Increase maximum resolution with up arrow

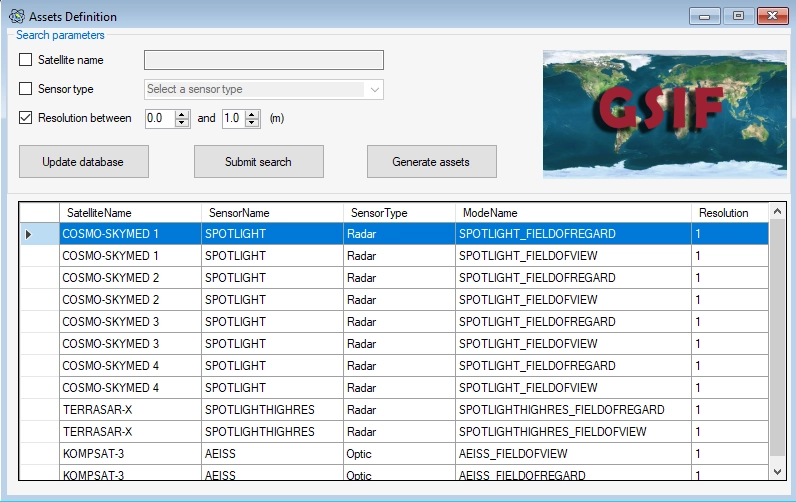252,114
